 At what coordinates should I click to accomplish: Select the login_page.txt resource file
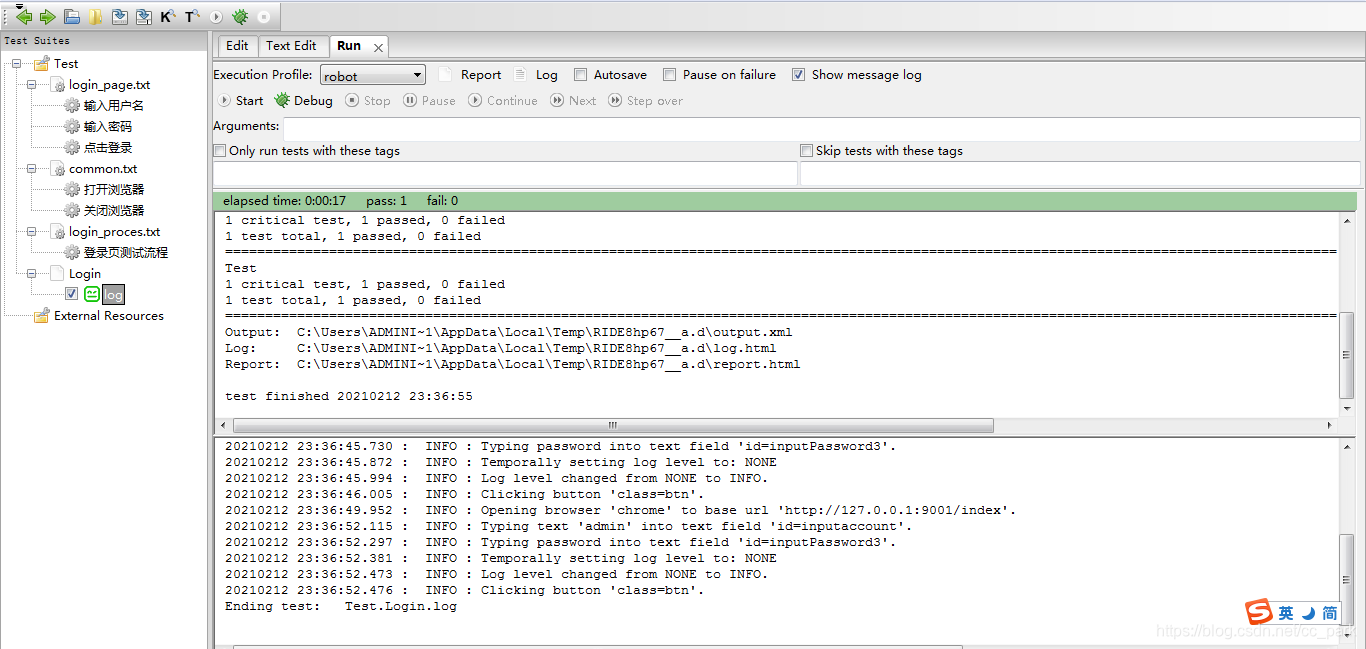tap(110, 85)
